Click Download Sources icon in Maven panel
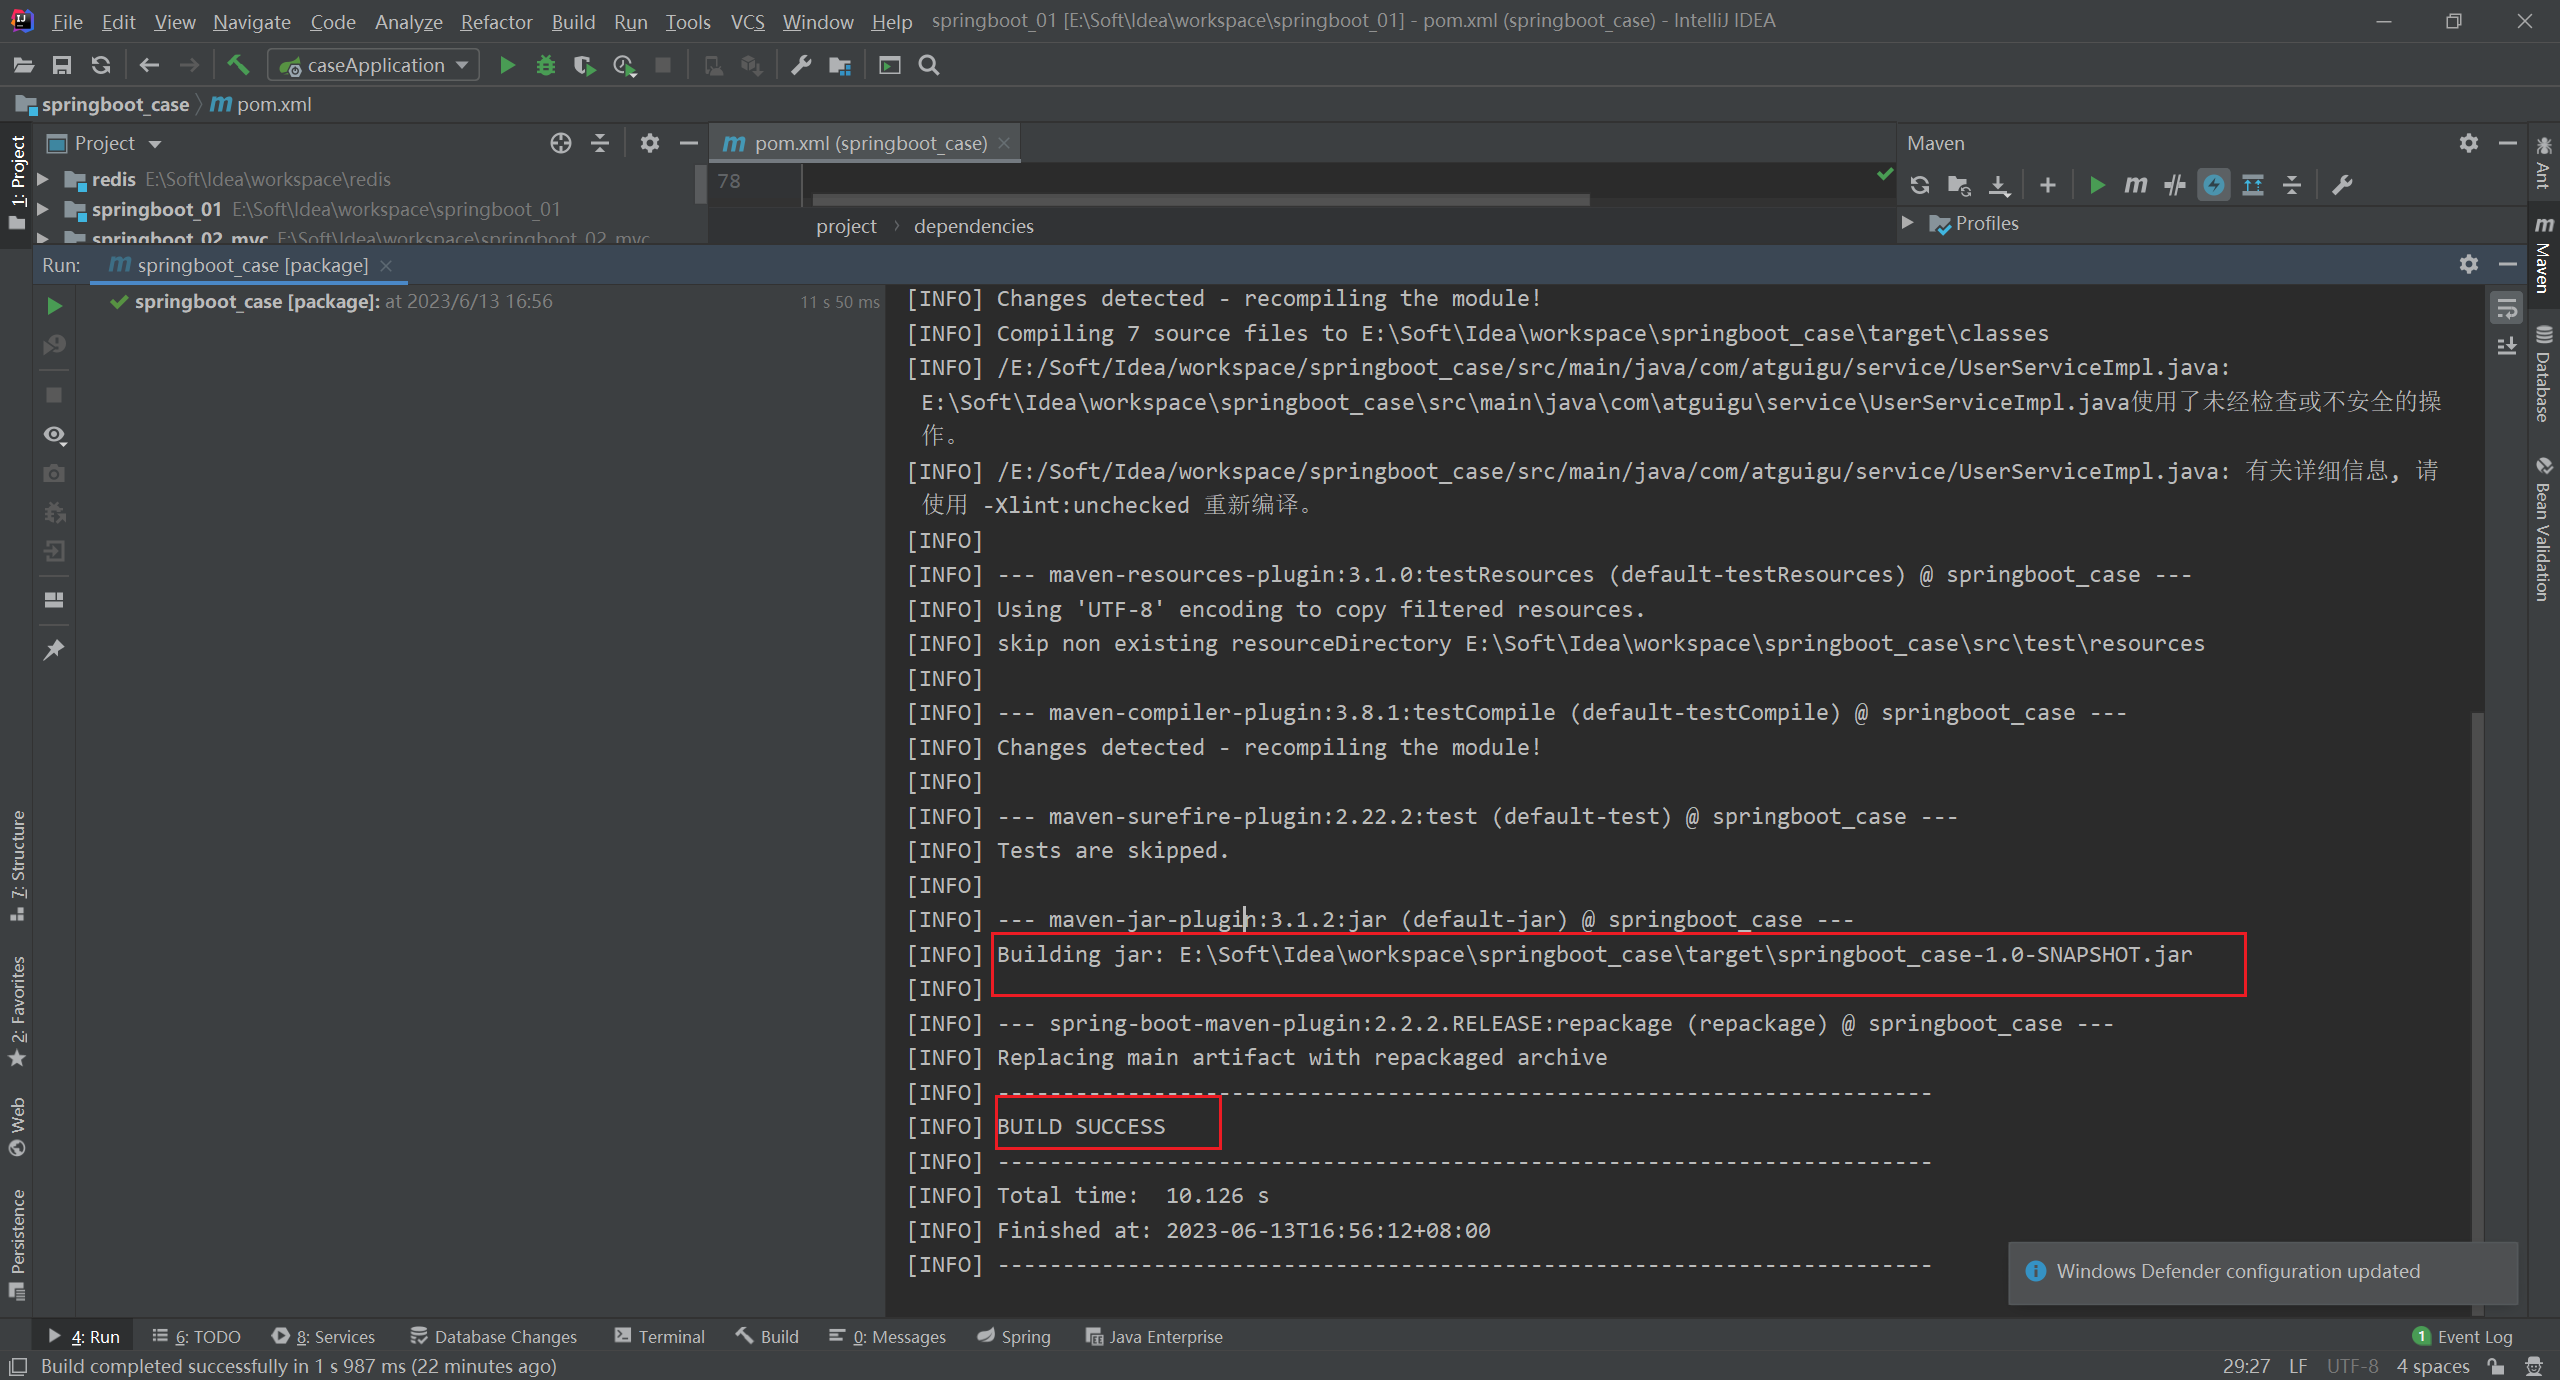 [1998, 185]
